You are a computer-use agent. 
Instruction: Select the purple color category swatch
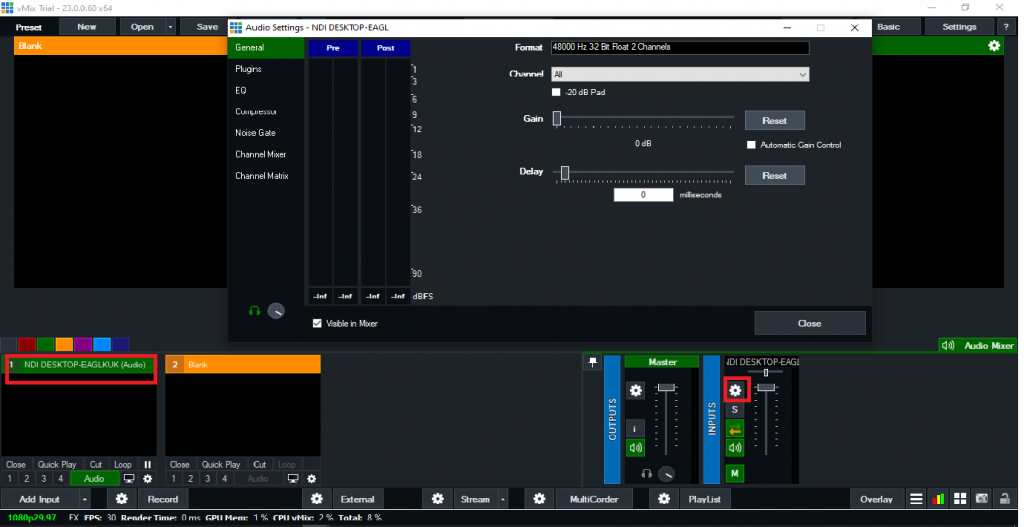pos(83,344)
